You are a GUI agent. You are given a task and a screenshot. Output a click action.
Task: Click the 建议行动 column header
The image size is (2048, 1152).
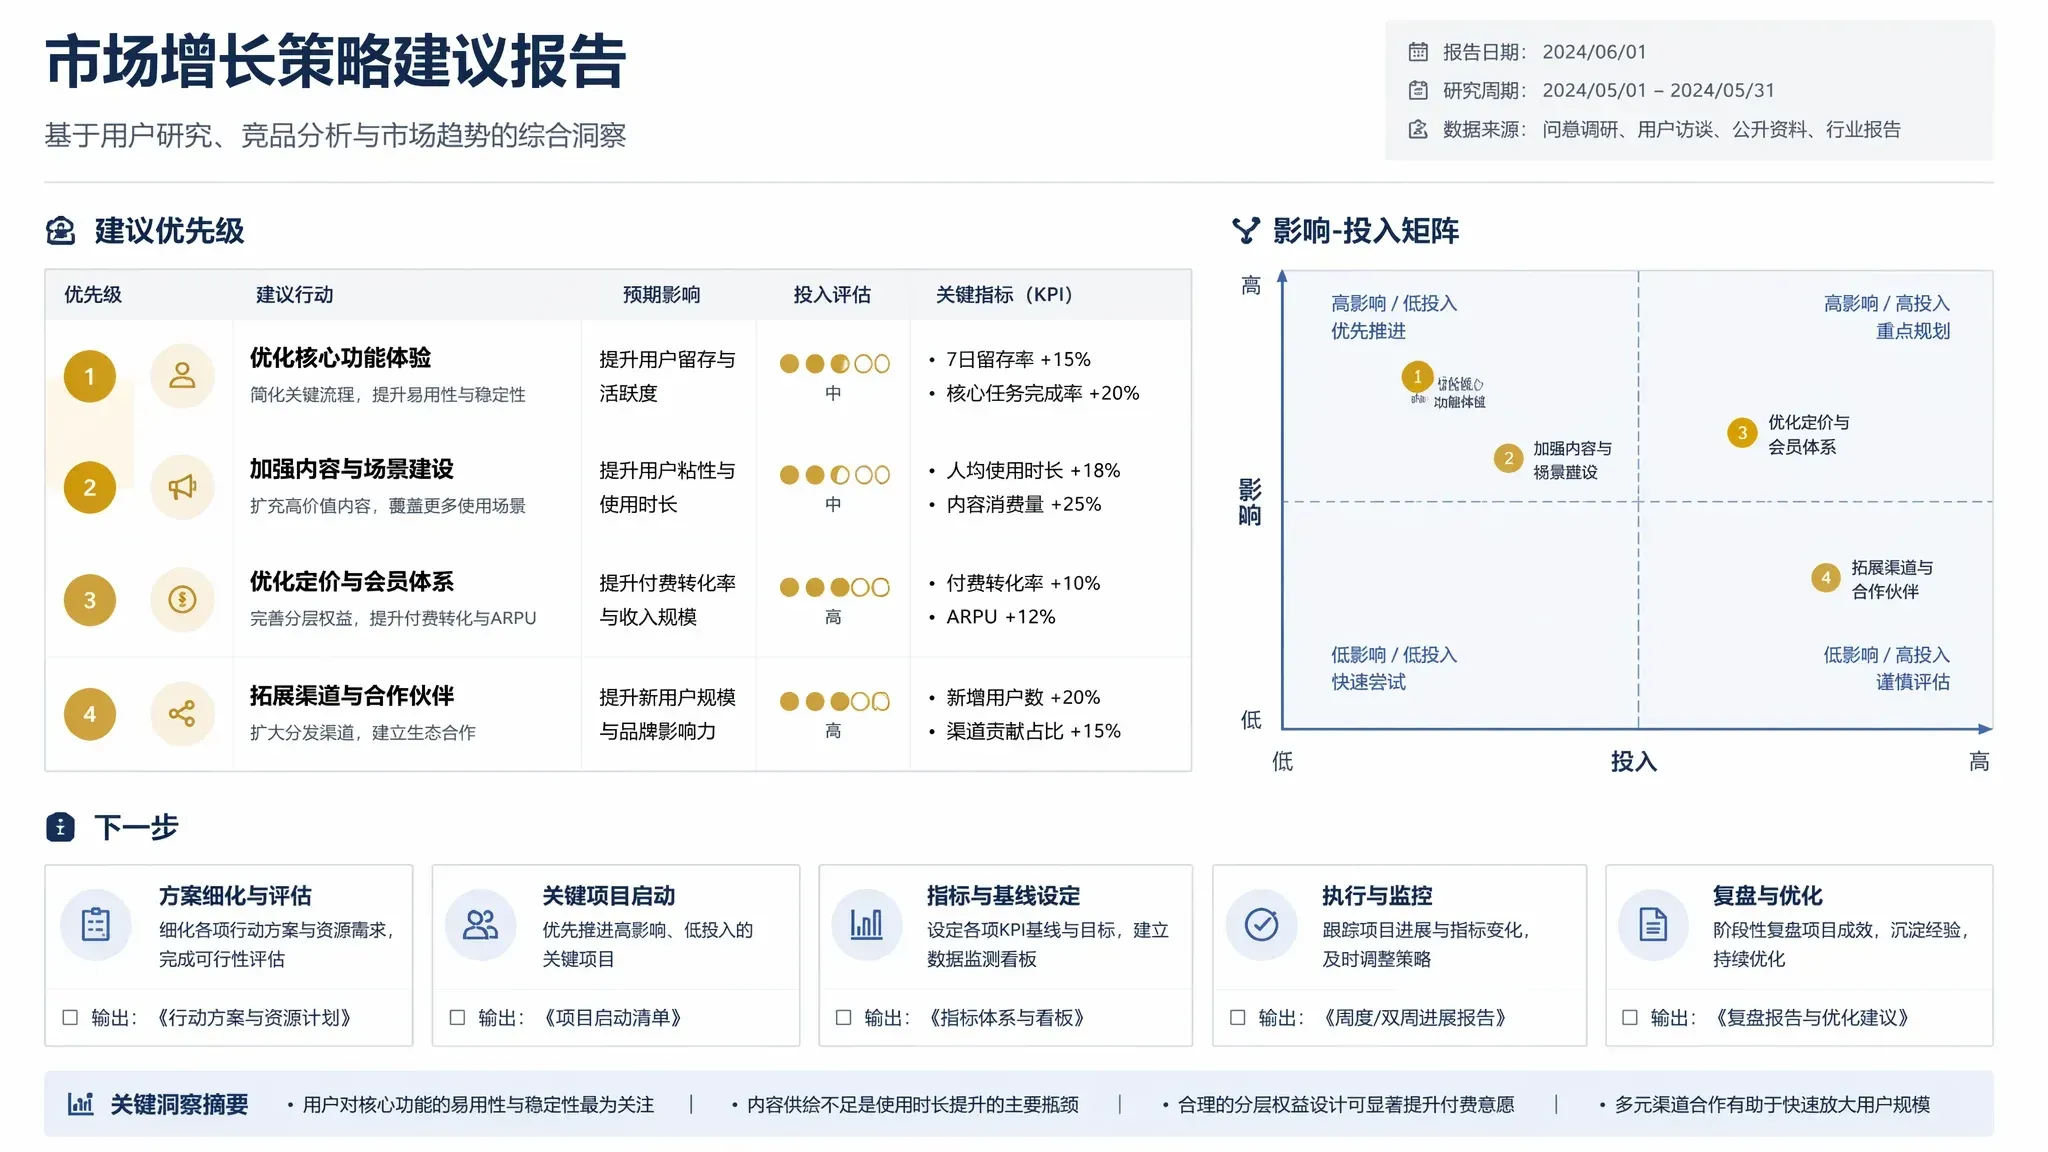pos(294,295)
